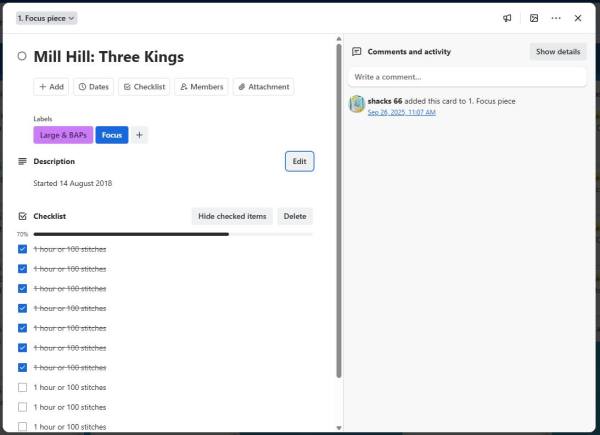Image resolution: width=600 pixels, height=435 pixels.
Task: Click the megaphone feedback icon in header
Action: click(x=507, y=18)
